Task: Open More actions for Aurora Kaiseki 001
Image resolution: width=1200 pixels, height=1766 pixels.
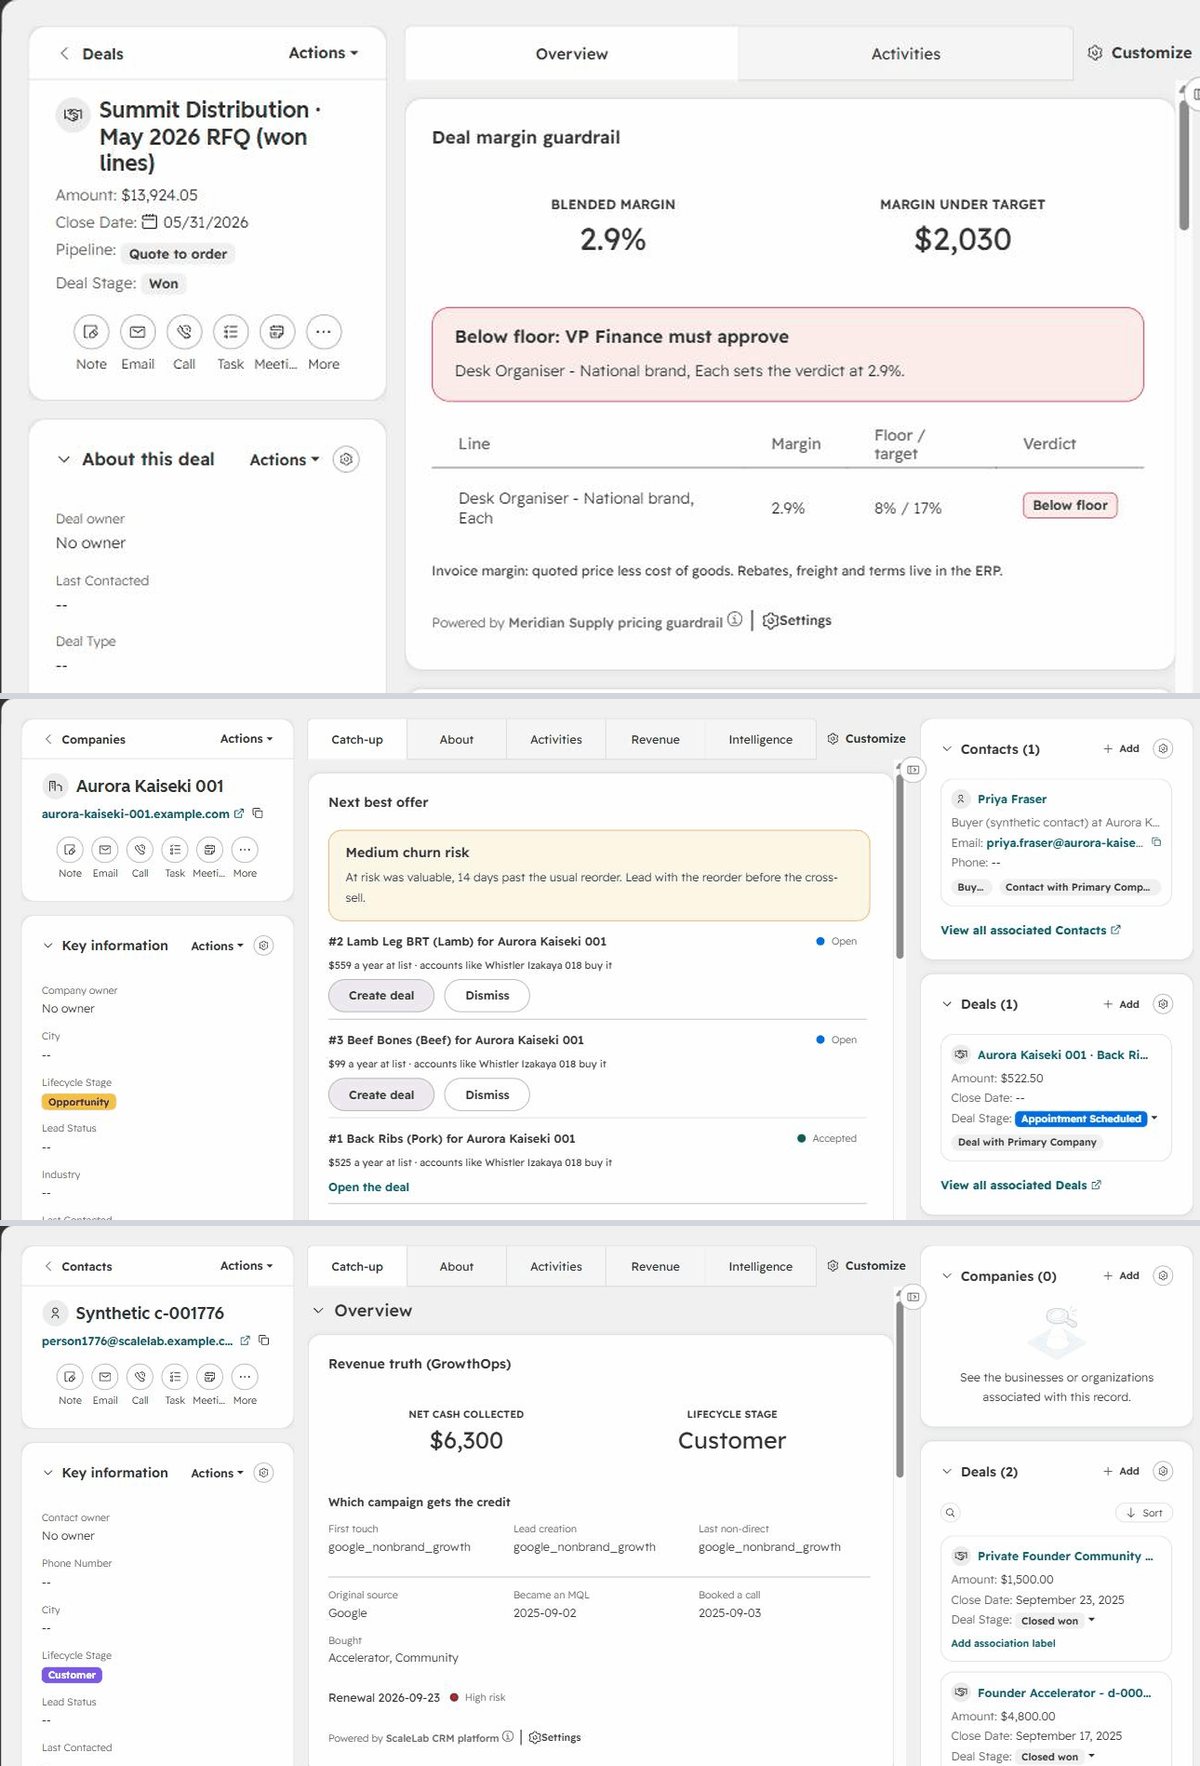Action: (245, 849)
